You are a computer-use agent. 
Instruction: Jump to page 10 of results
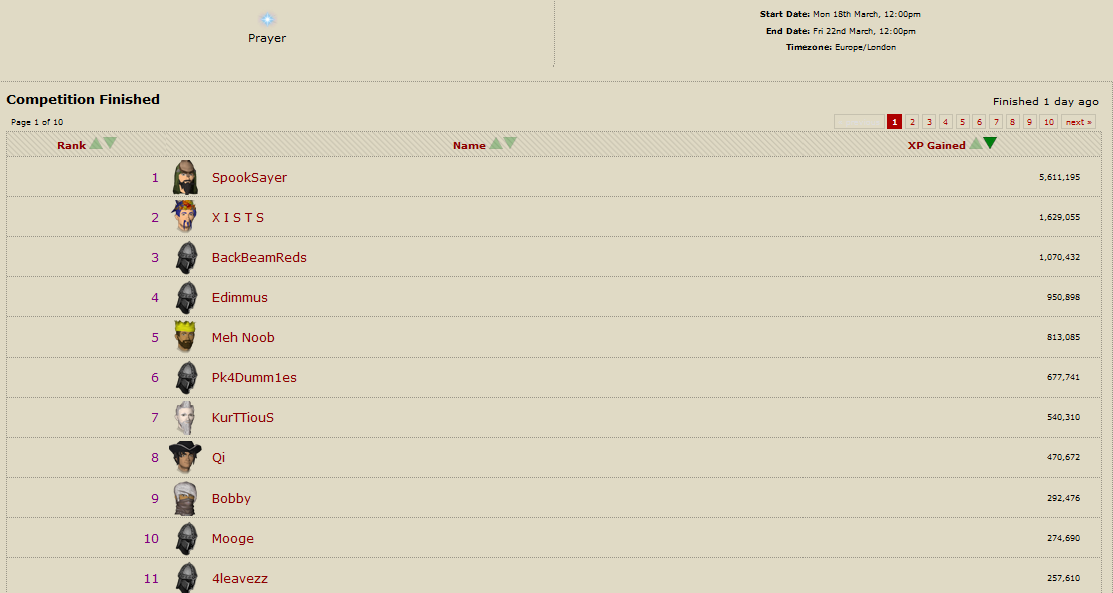tap(1048, 122)
